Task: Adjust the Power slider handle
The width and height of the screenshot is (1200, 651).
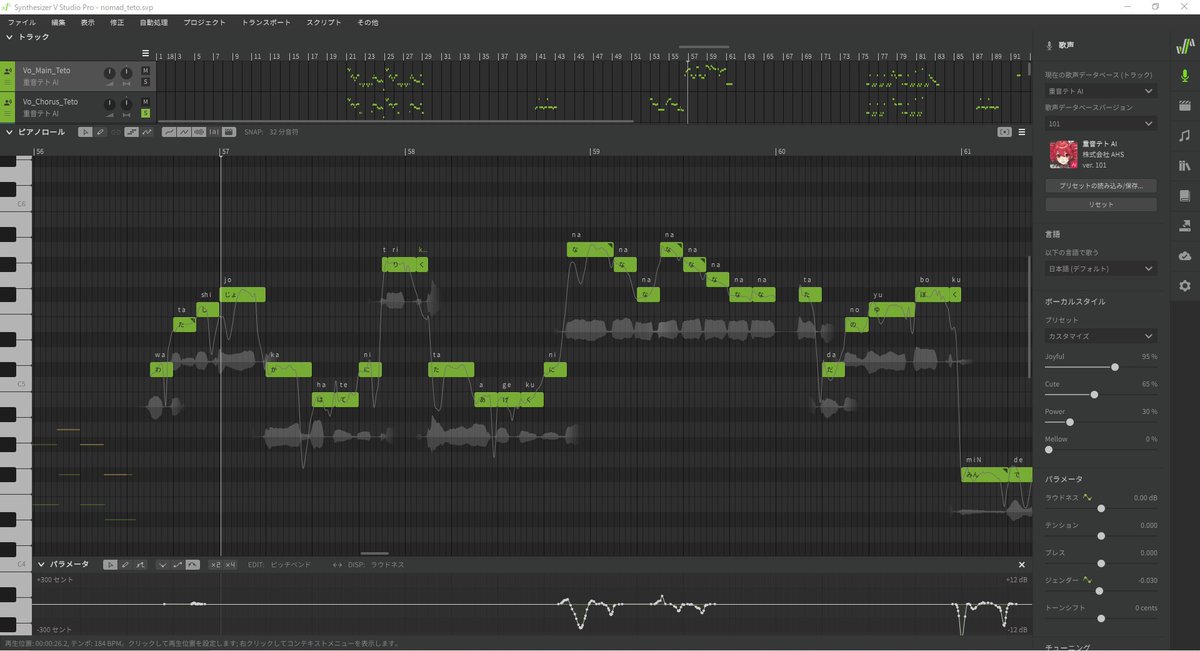Action: click(1070, 422)
